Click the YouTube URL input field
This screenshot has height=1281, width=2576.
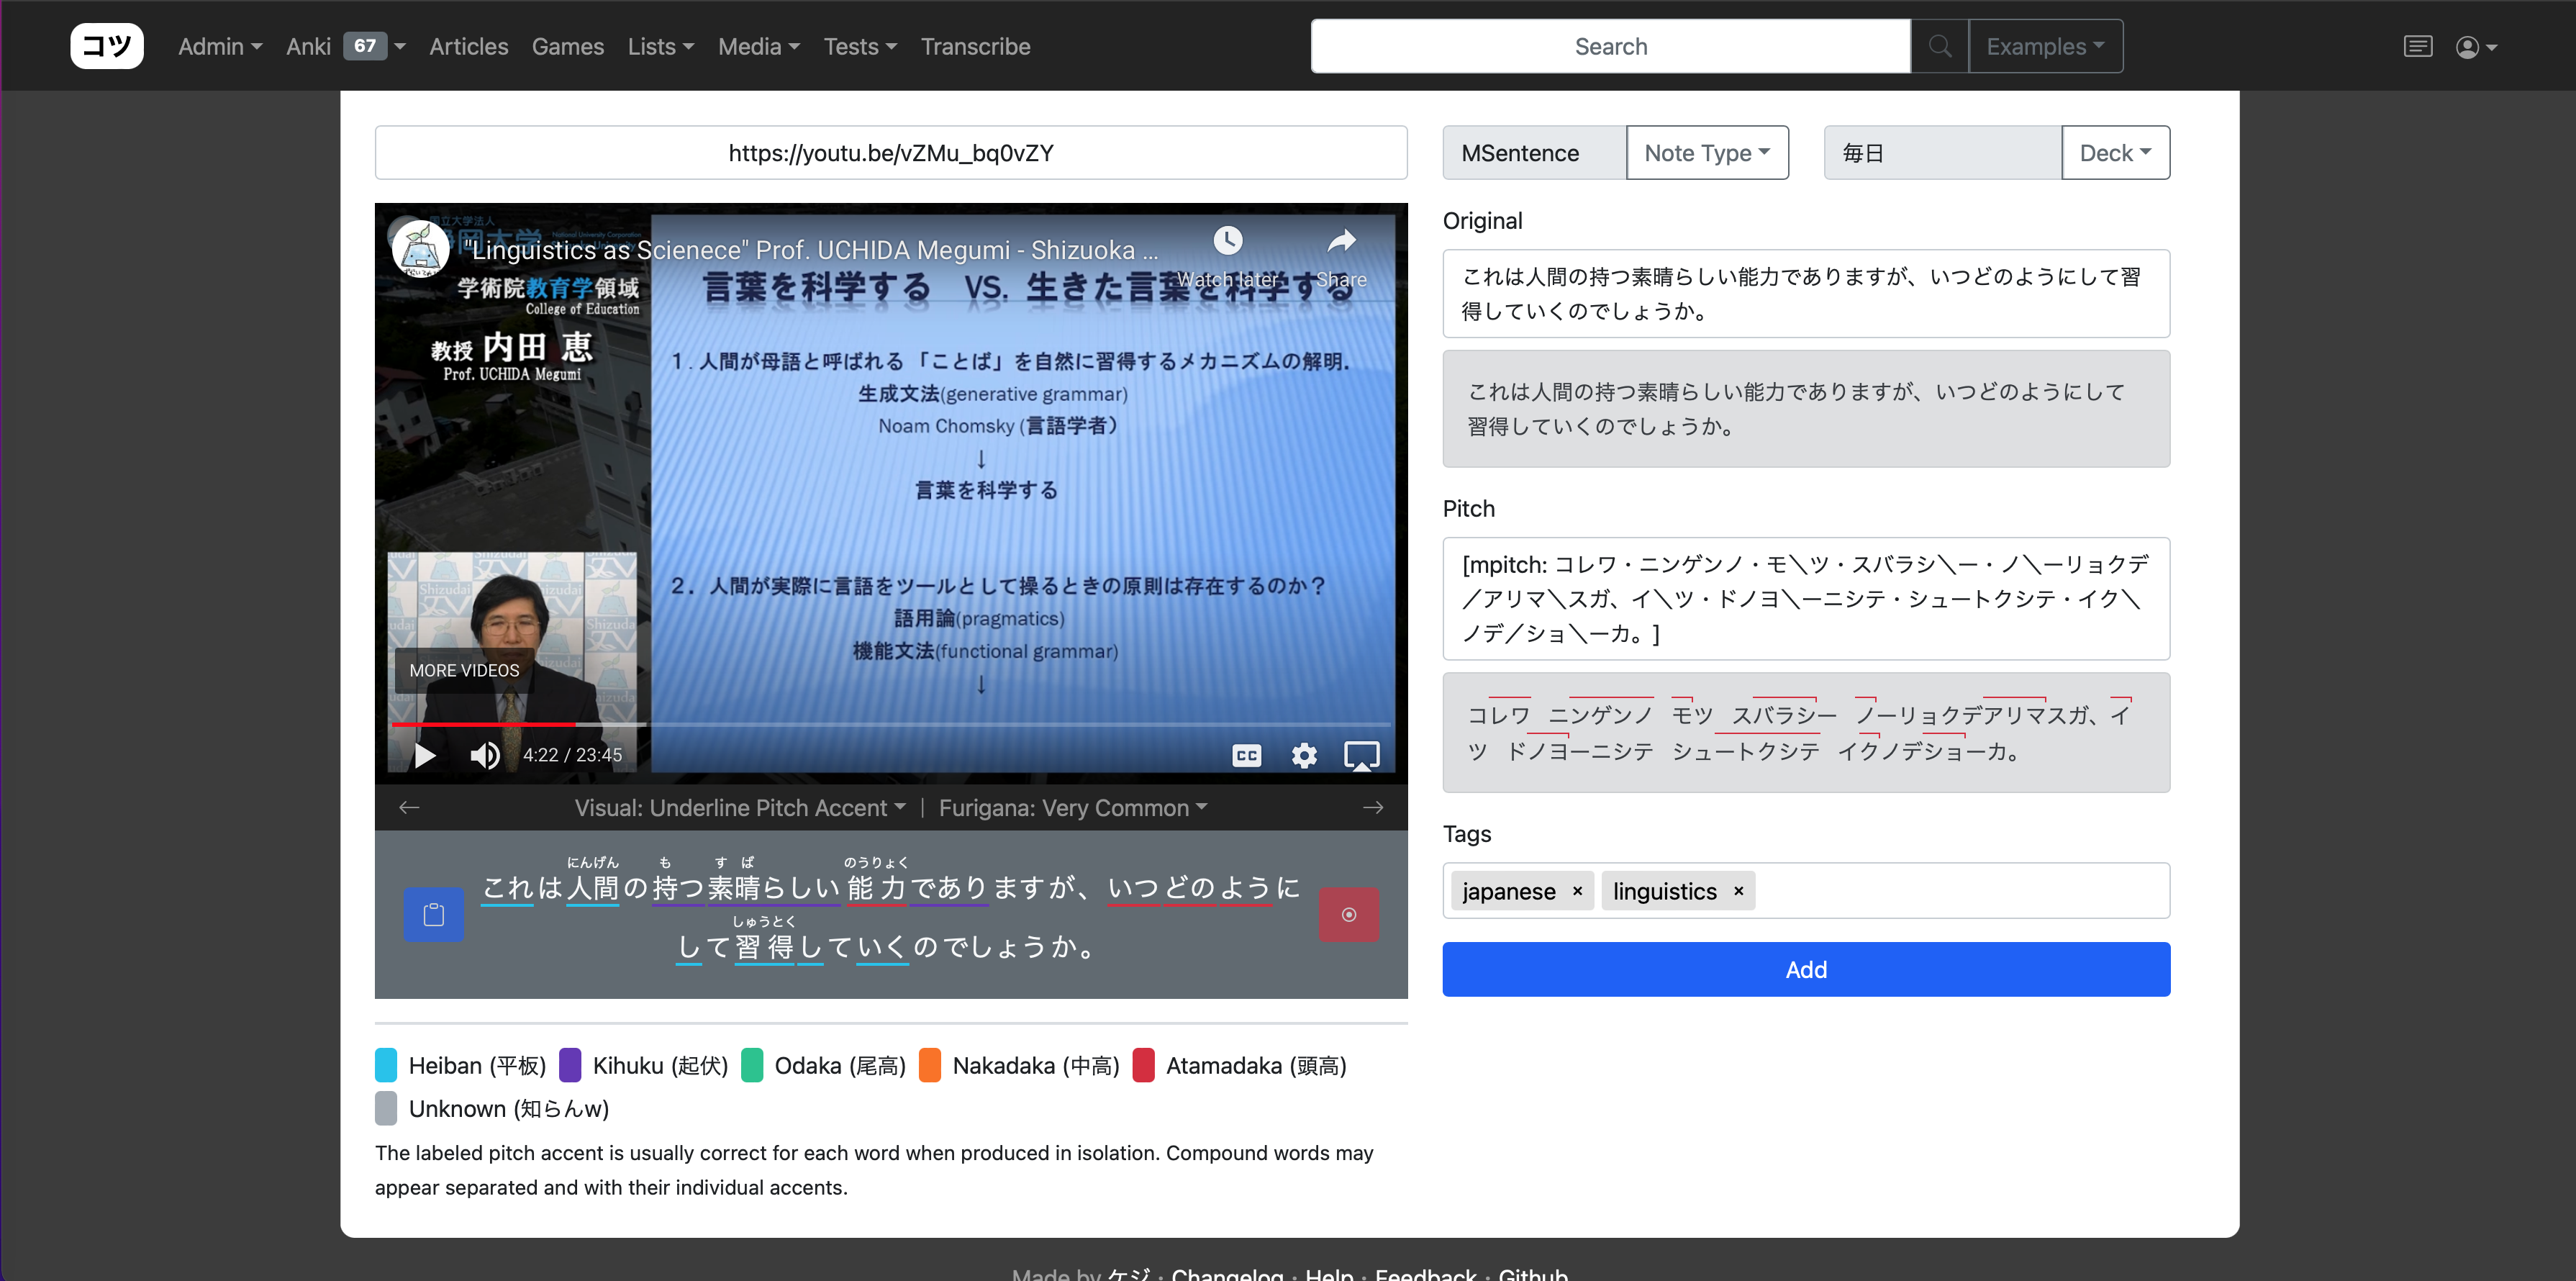click(x=890, y=153)
